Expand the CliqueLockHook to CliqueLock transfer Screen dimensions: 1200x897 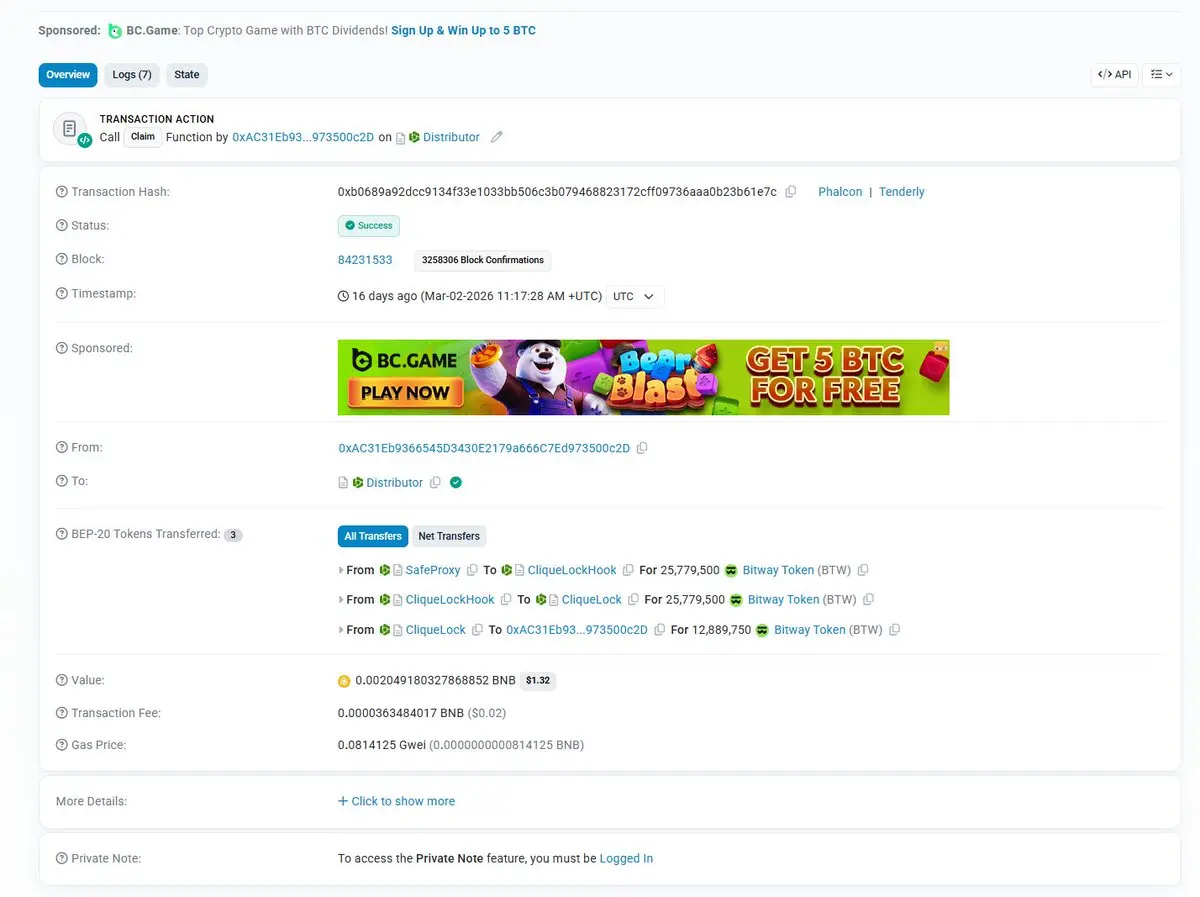pyautogui.click(x=341, y=600)
